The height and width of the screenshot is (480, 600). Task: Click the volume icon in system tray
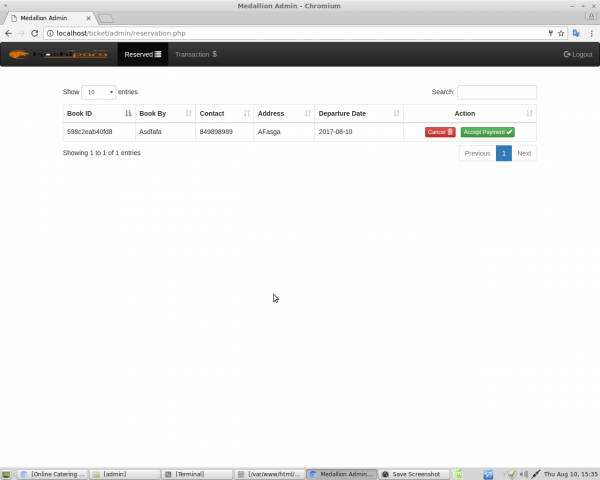[524, 475]
